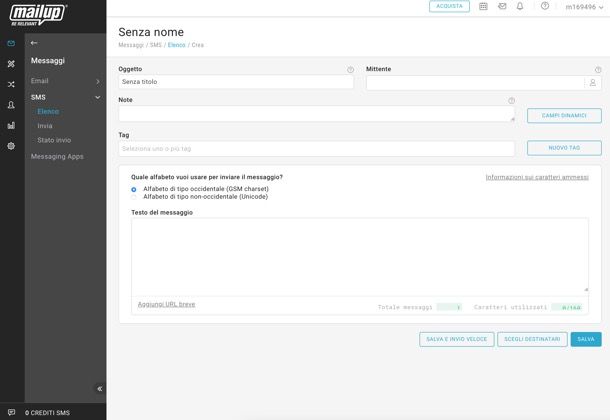Click the person icon in Mittente field
This screenshot has width=610, height=420.
[592, 82]
